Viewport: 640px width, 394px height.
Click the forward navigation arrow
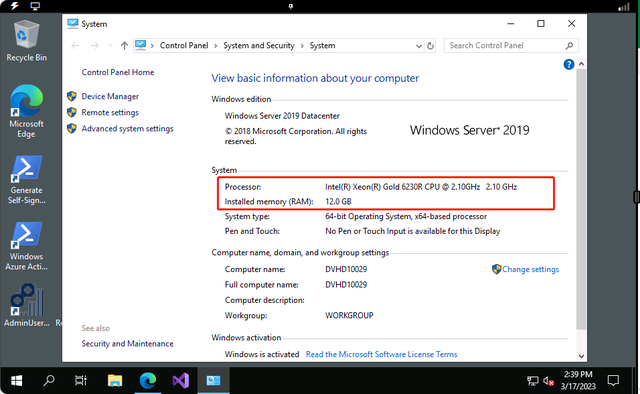click(95, 46)
